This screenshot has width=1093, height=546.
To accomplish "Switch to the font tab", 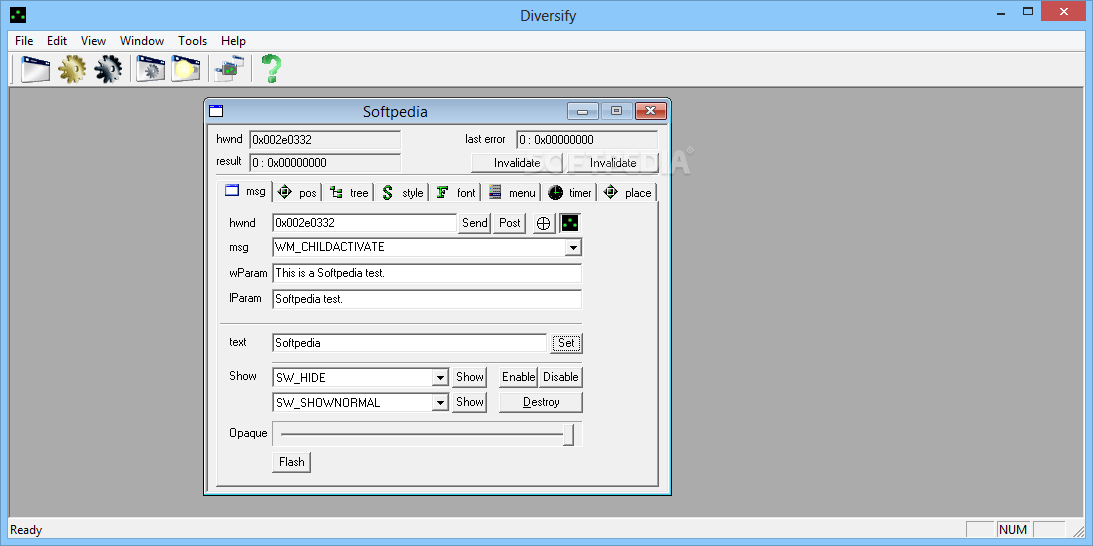I will click(456, 193).
